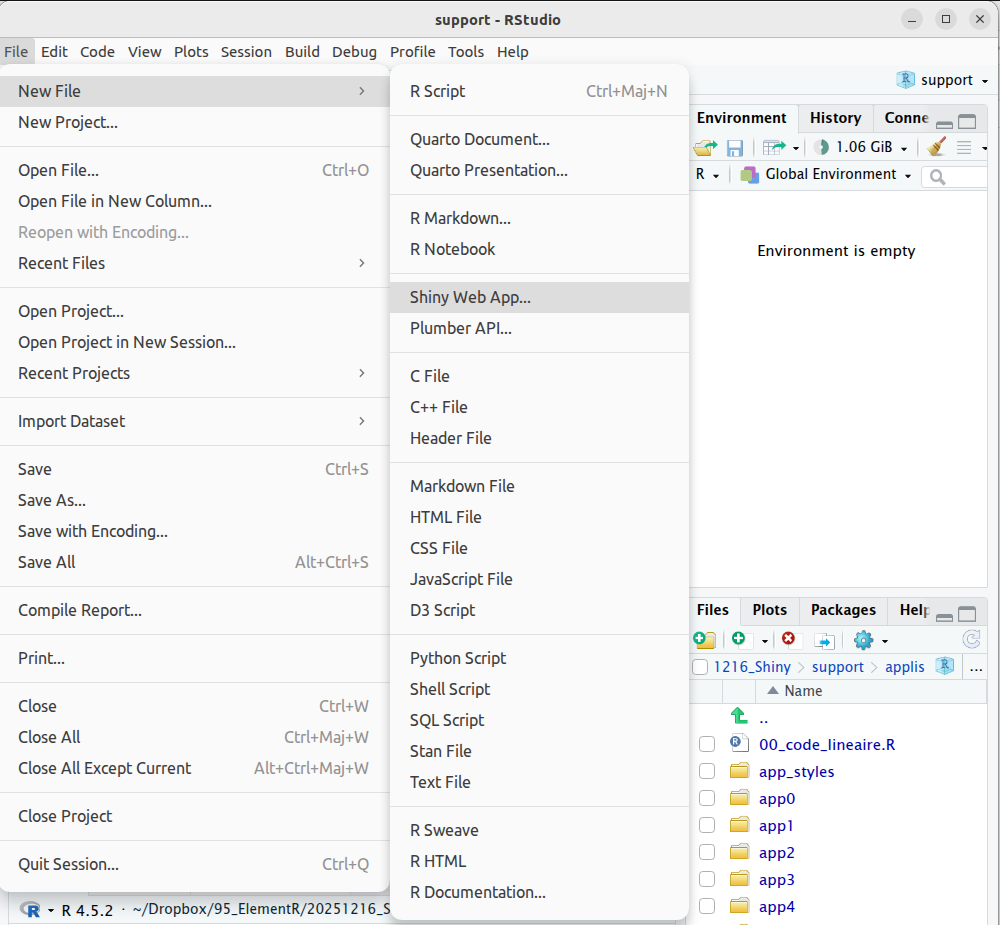Tick the app_styles folder checkbox
The width and height of the screenshot is (1000, 925).
point(707,771)
